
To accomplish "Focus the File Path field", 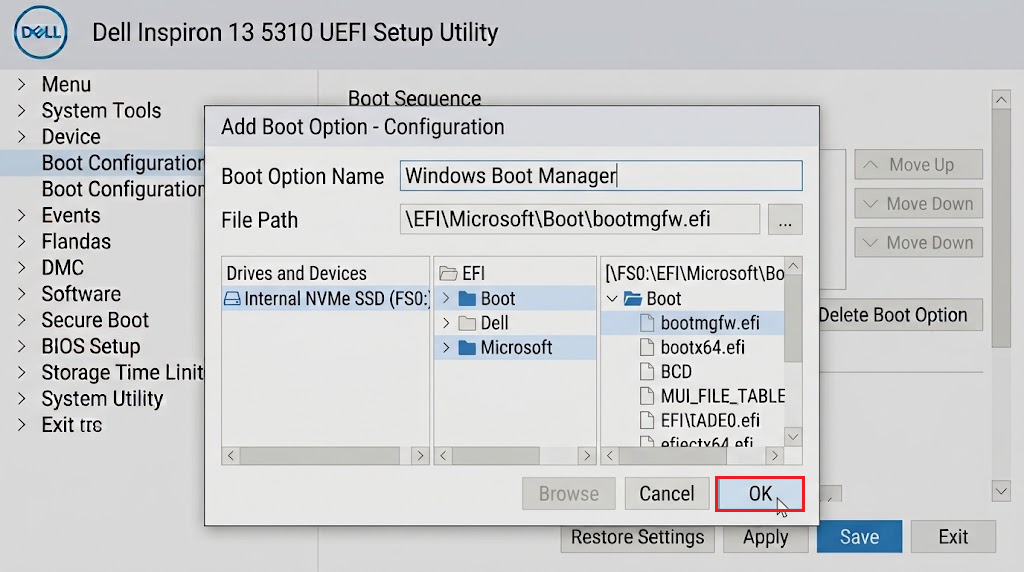I will (x=580, y=219).
